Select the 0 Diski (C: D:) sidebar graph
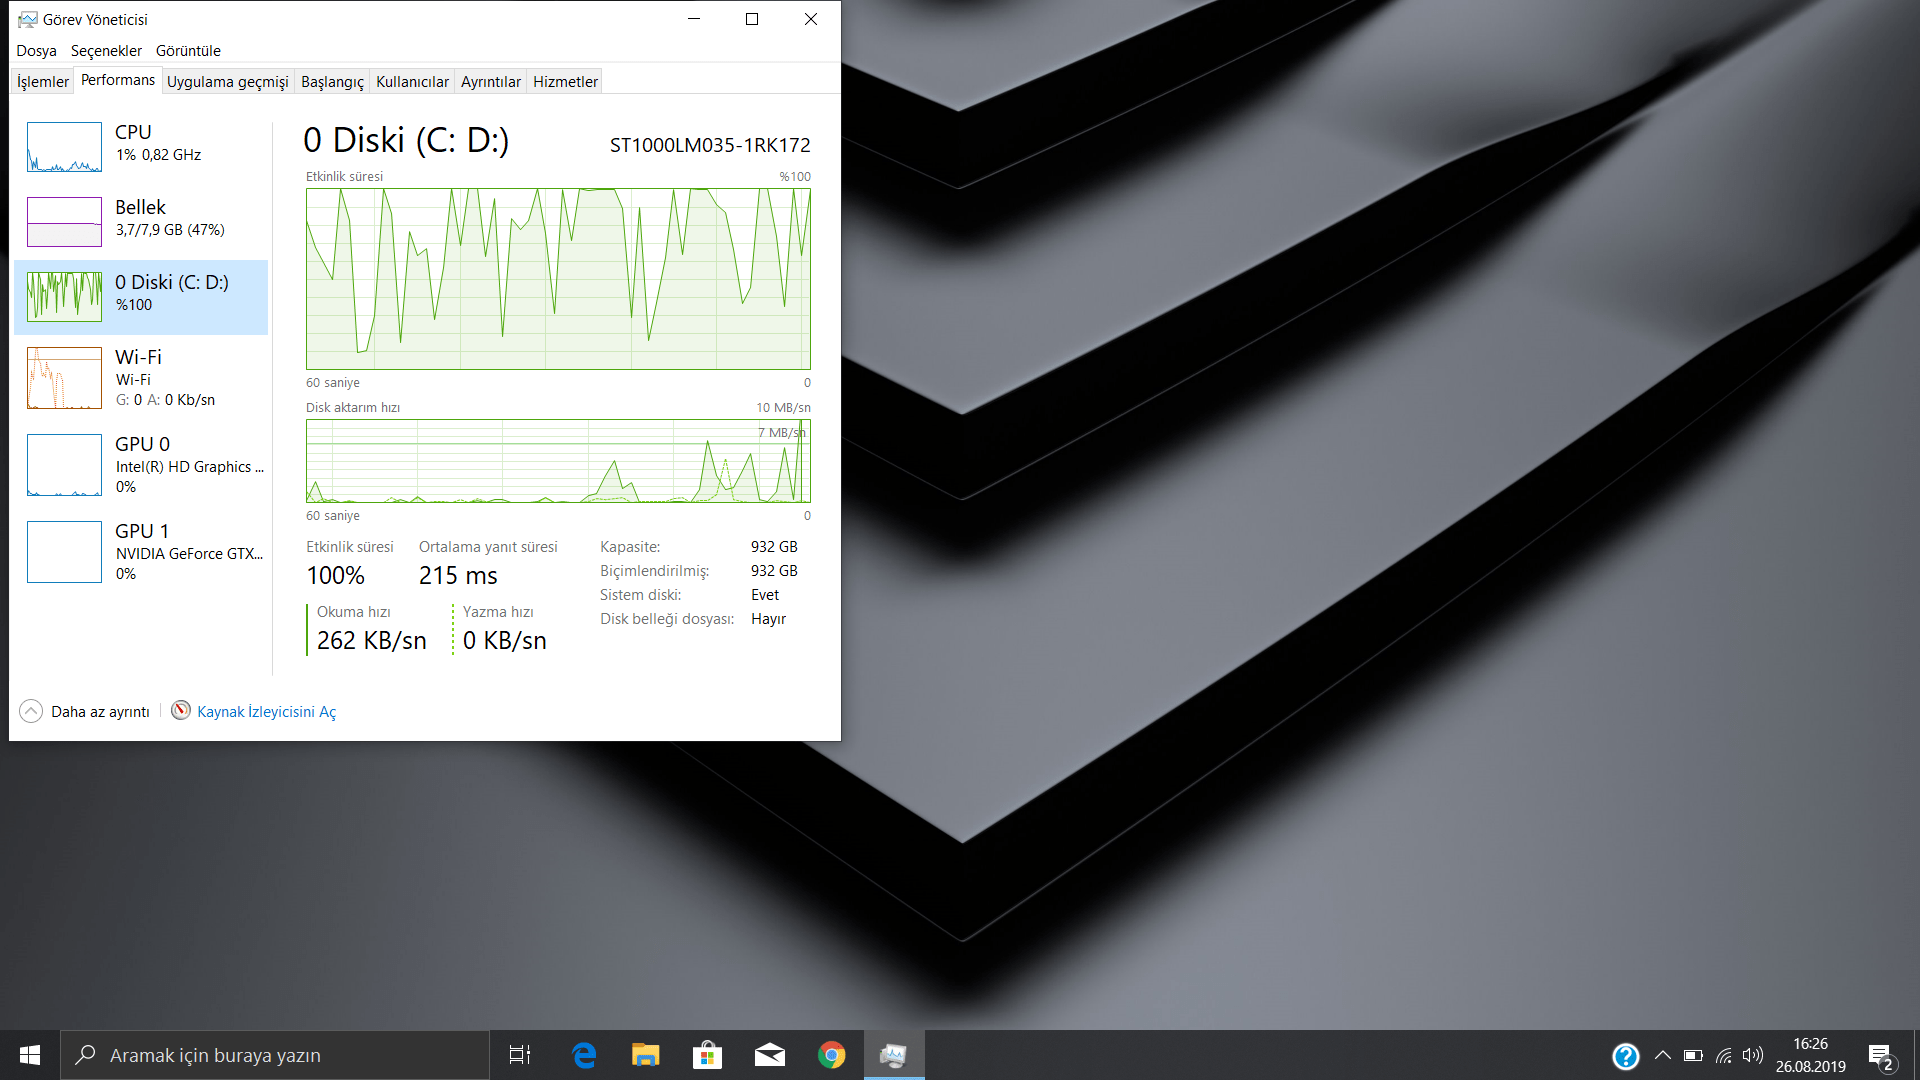 click(140, 296)
